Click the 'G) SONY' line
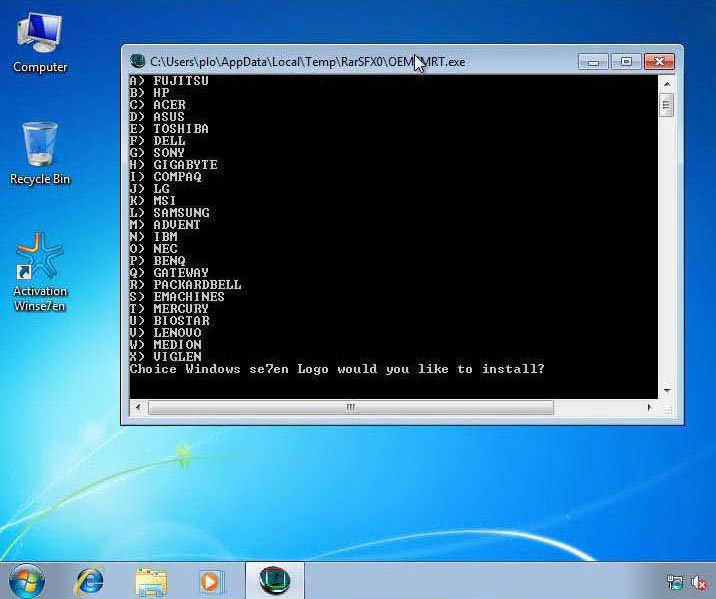The height and width of the screenshot is (599, 716). tap(157, 152)
